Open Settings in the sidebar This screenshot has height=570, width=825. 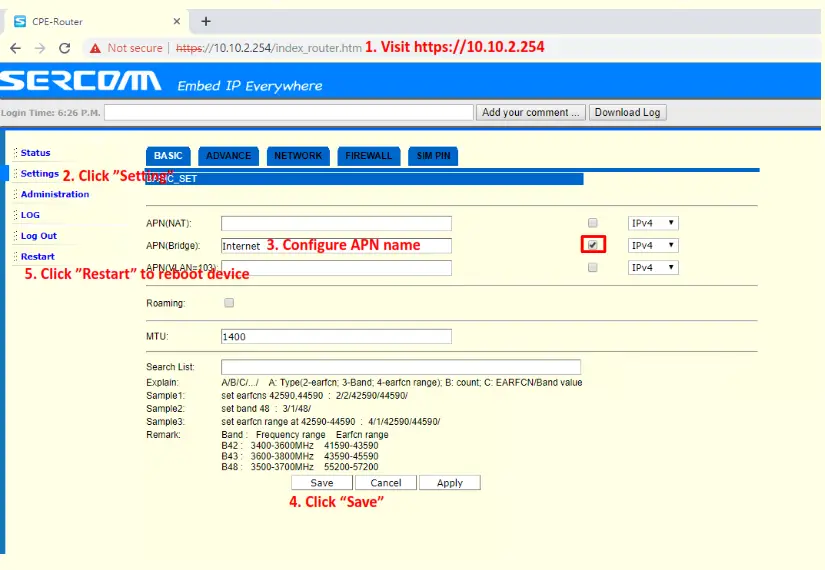coord(39,173)
